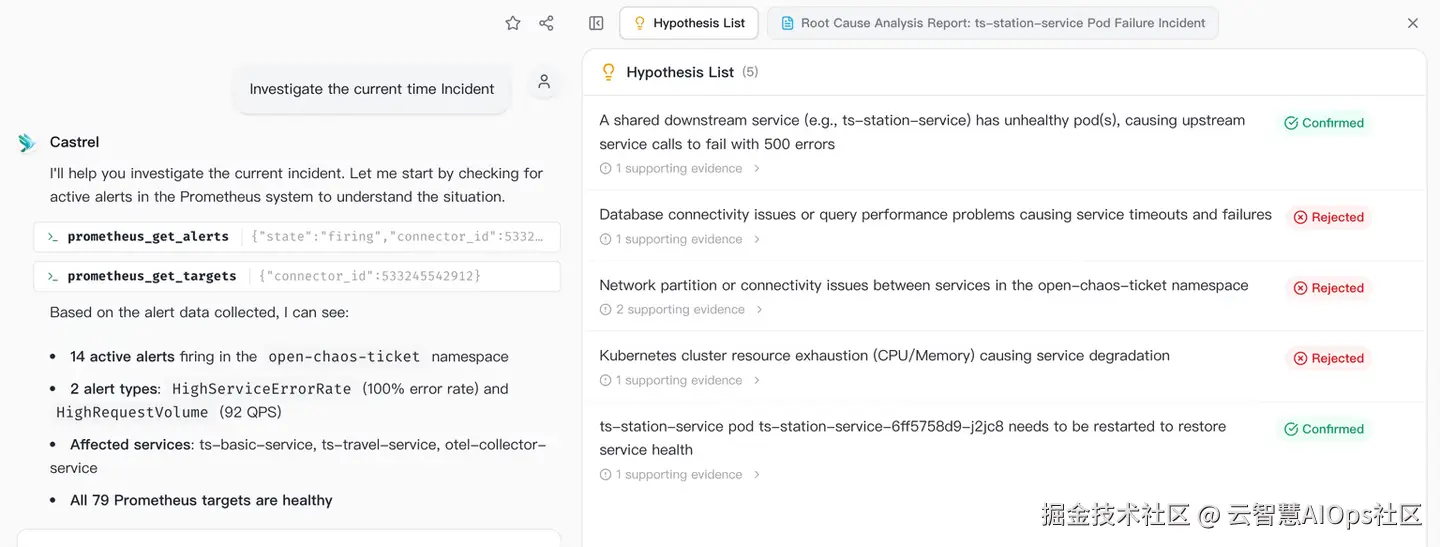Click the star favorite icon
The image size is (1440, 547).
(513, 23)
